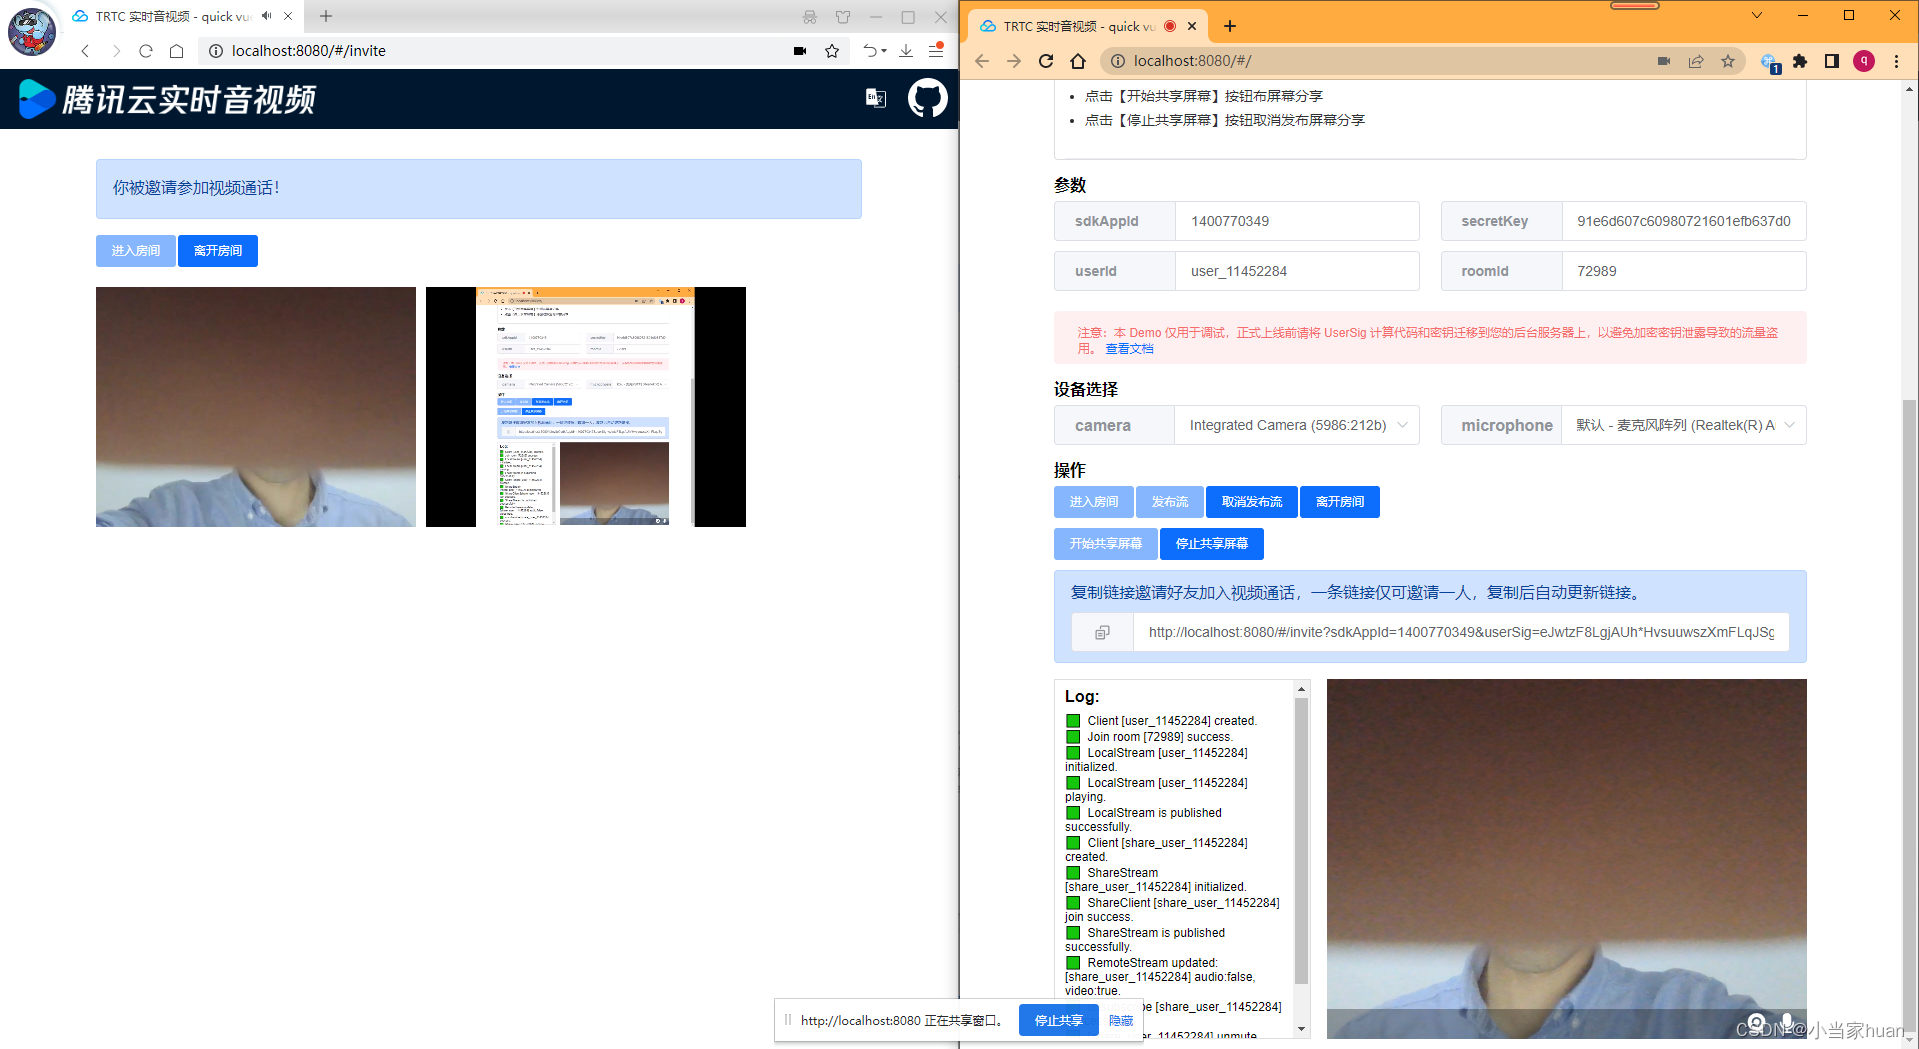This screenshot has height=1049, width=1919.
Task: Click the roomId field 72989
Action: point(1683,271)
